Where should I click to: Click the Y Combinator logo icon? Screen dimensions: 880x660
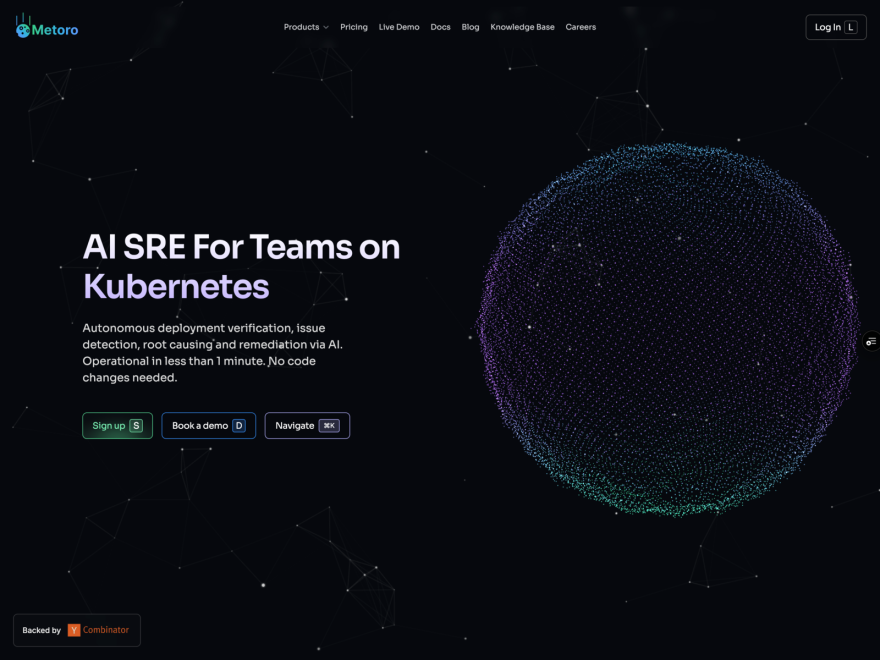(74, 630)
